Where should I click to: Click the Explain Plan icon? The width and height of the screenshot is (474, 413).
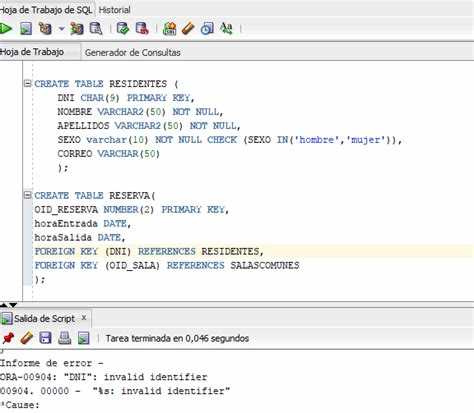pos(45,29)
